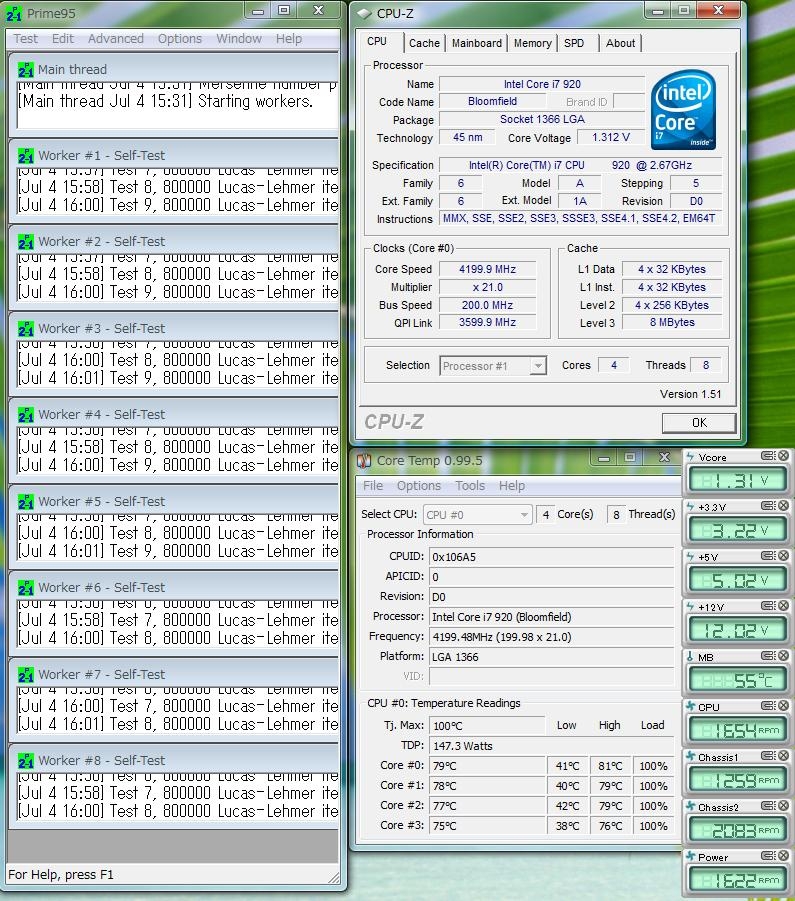Click the TDP value 147.3 Watts

[551, 746]
